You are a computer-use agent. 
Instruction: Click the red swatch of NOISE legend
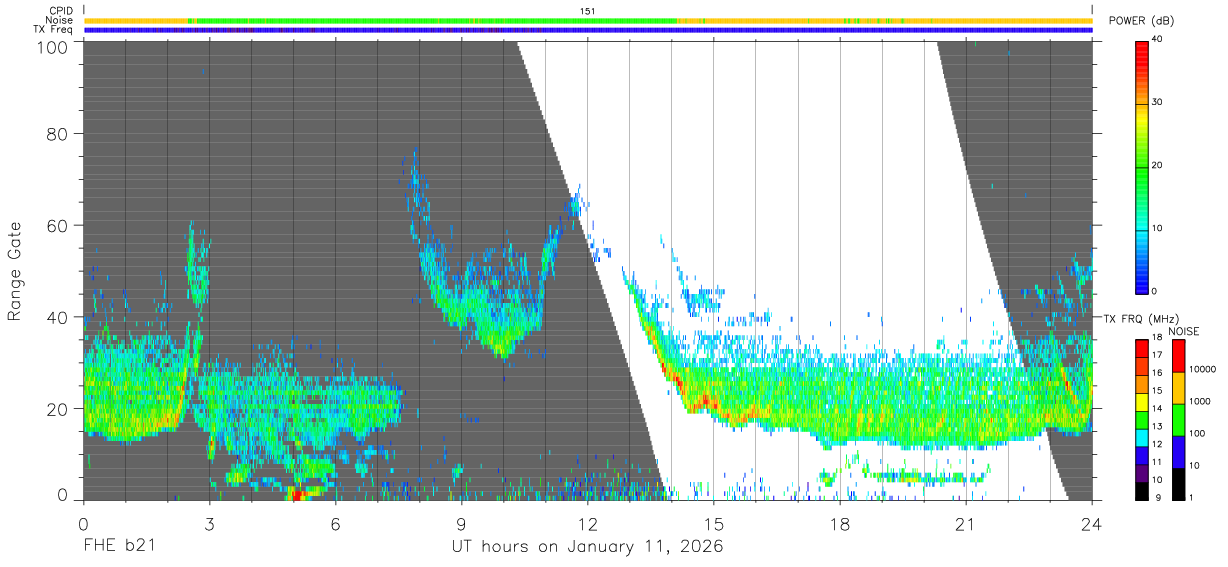click(x=1178, y=356)
